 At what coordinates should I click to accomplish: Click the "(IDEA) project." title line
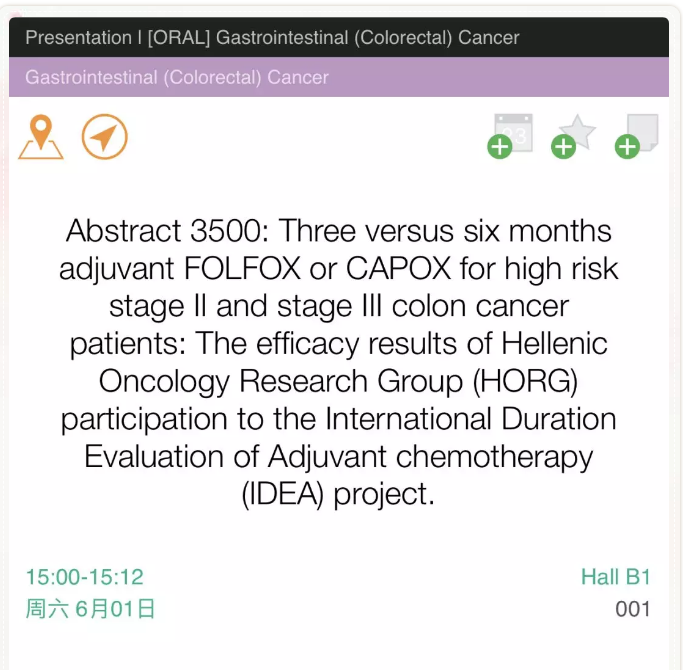(x=338, y=494)
